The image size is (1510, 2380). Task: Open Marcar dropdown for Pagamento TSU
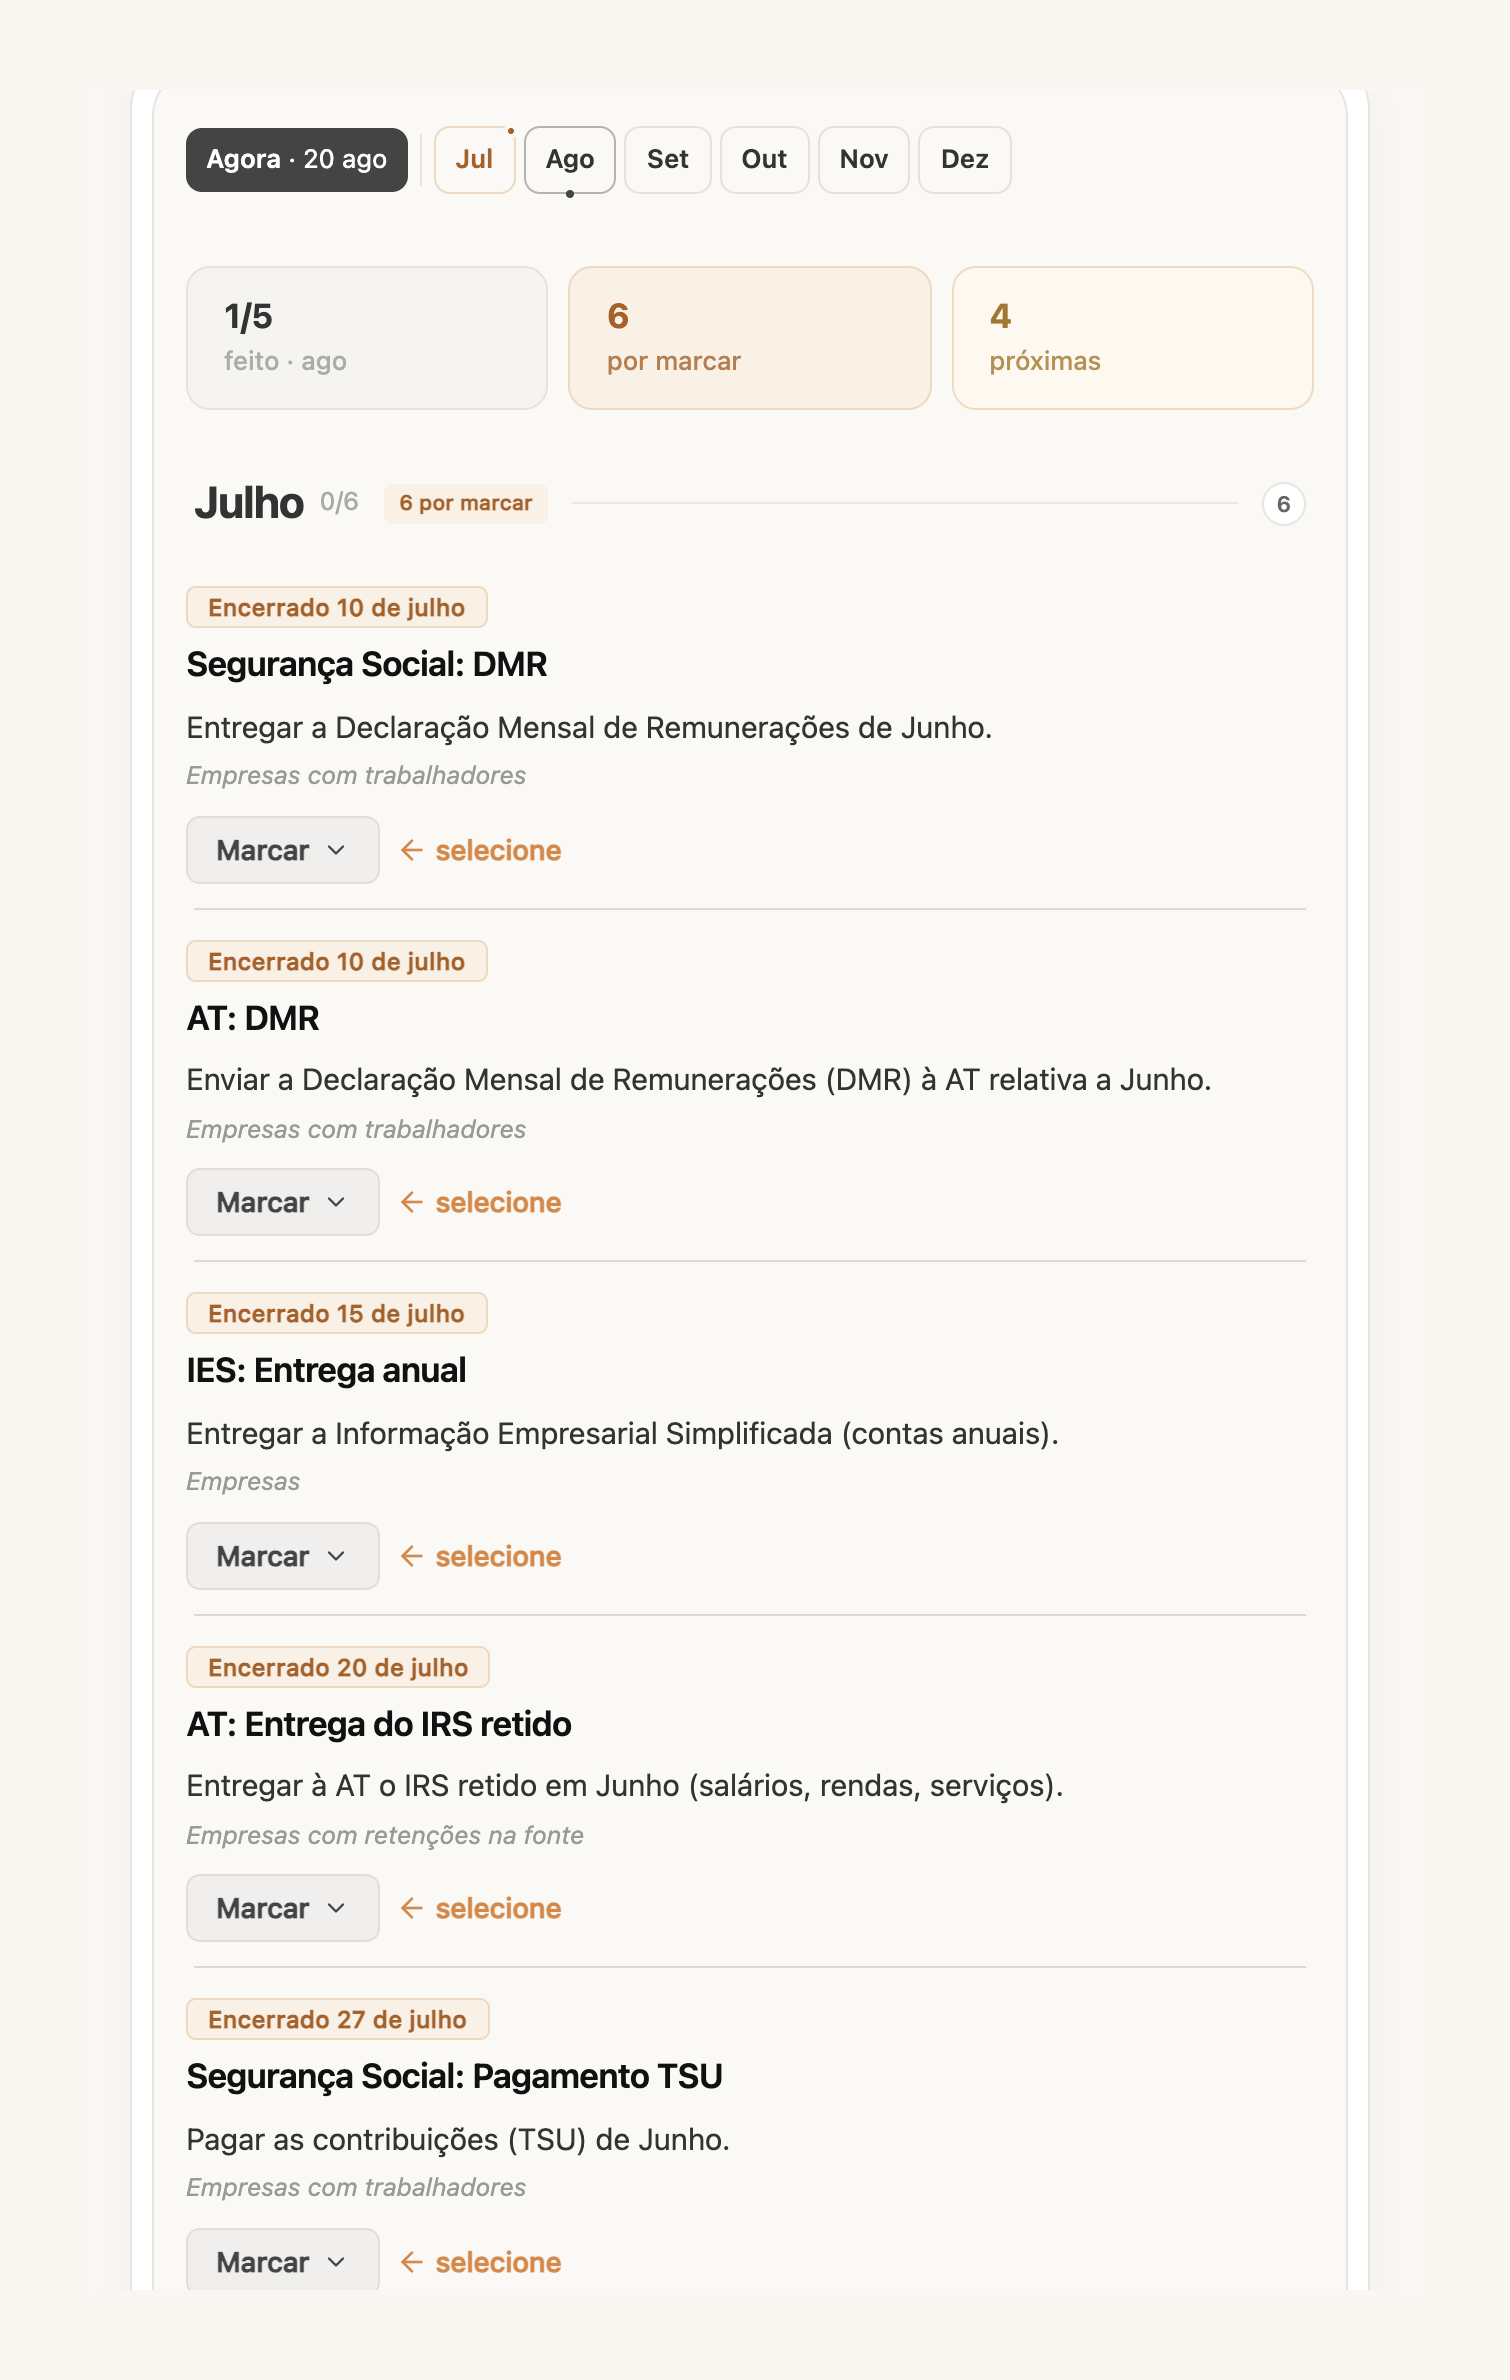click(282, 2260)
